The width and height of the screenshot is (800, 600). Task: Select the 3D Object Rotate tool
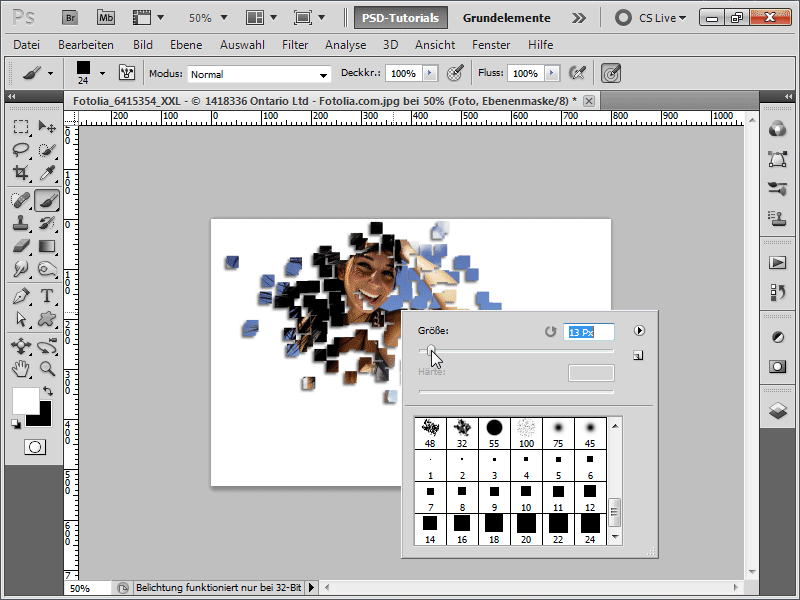21,346
